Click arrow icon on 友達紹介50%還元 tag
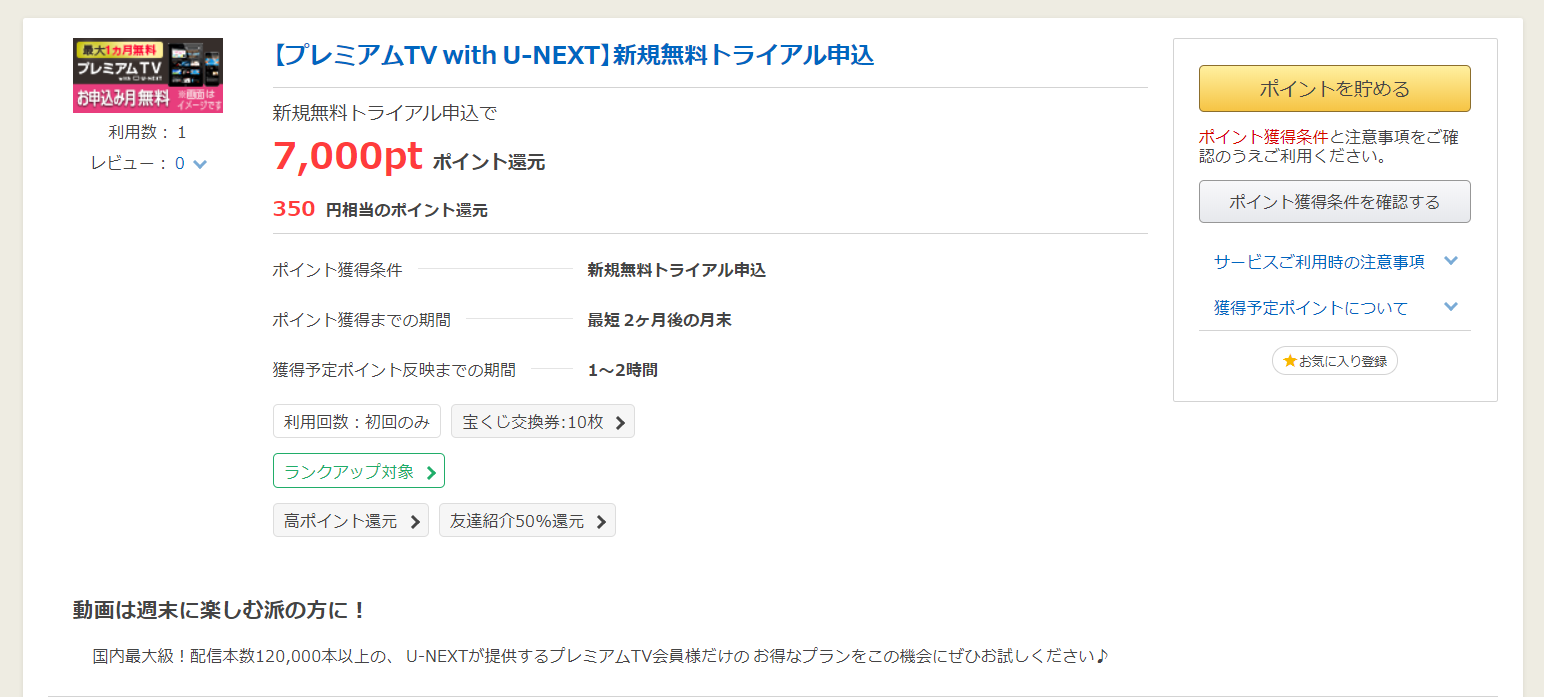 (601, 521)
